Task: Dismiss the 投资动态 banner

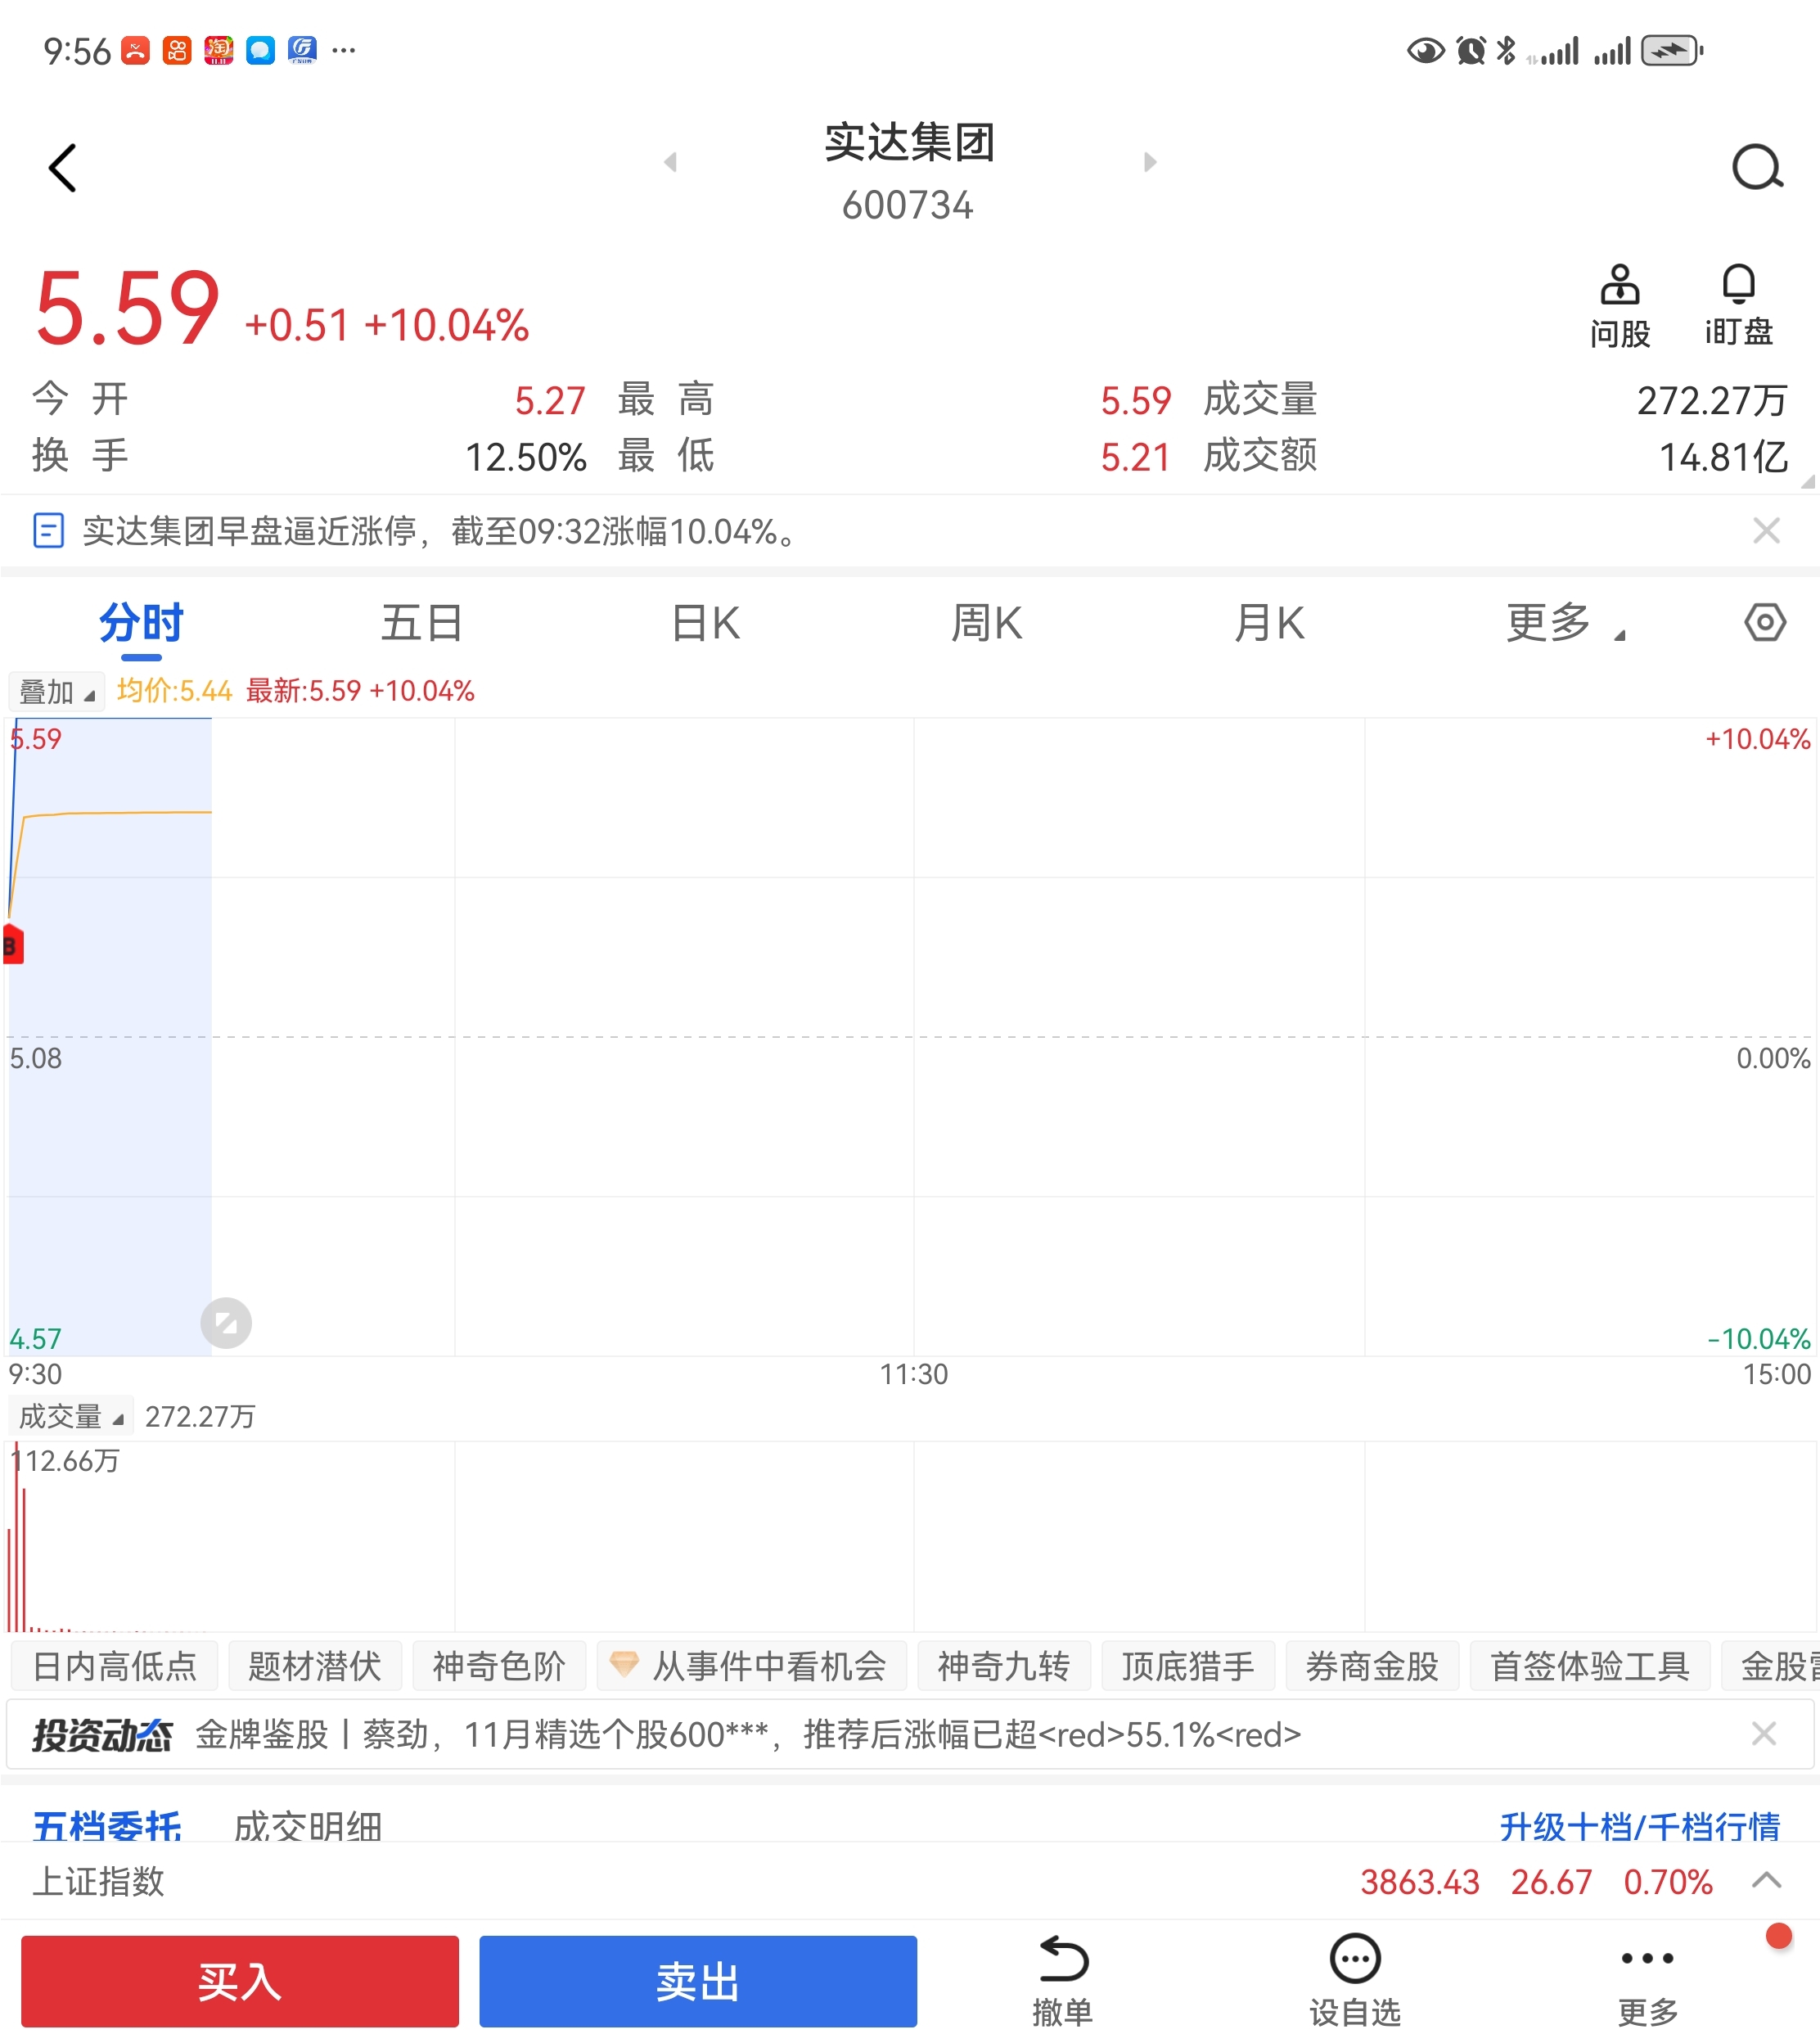Action: click(x=1764, y=1734)
